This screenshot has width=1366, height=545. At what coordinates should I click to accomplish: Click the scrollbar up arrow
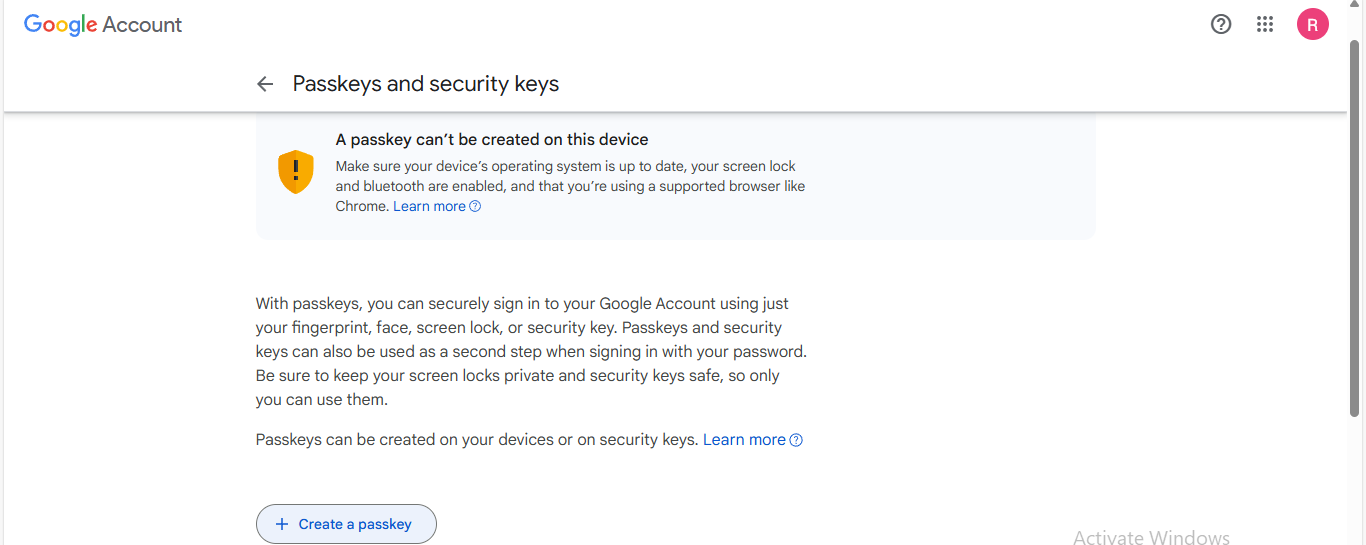pos(1355,5)
